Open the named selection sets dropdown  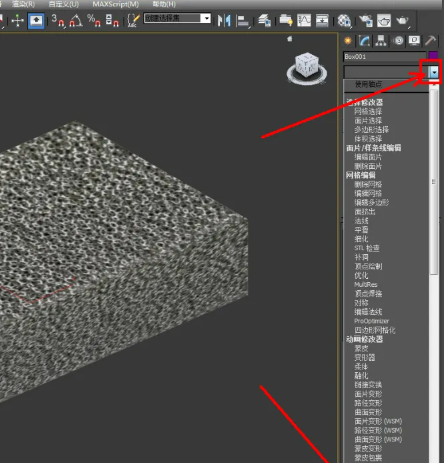pyautogui.click(x=207, y=18)
